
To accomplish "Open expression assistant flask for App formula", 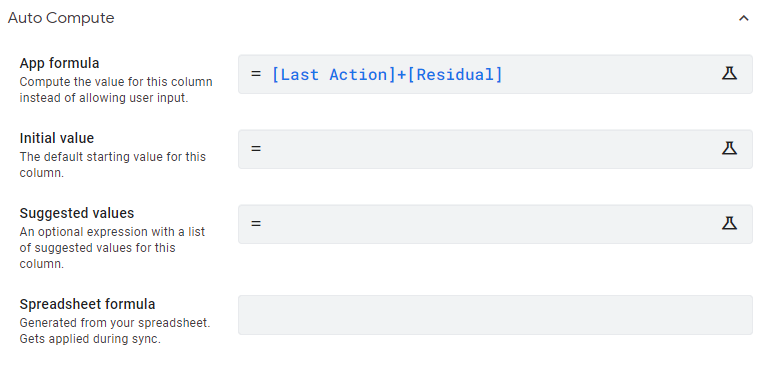I will click(x=729, y=74).
